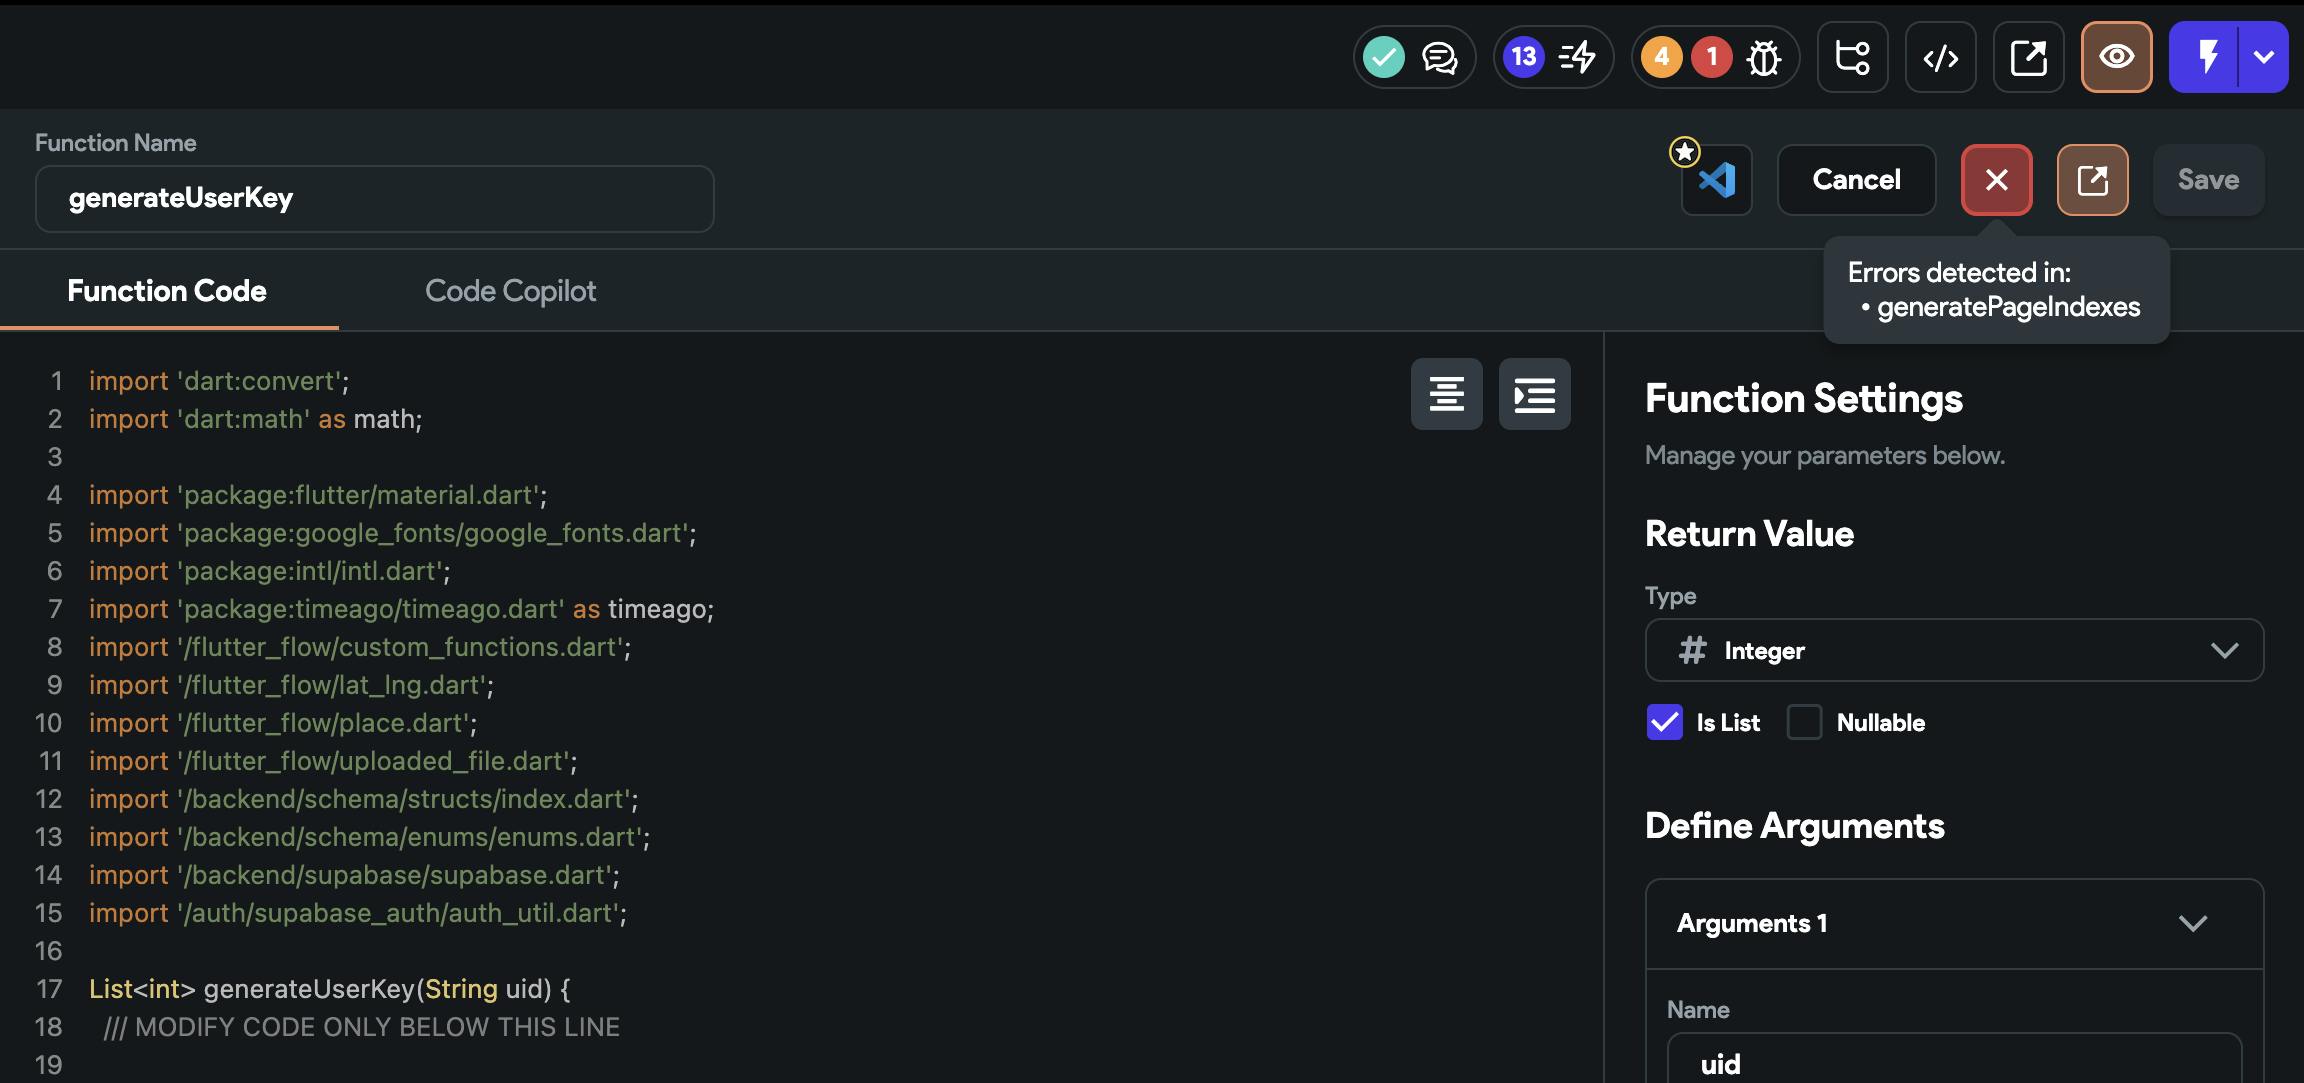
Task: Open the bug debug issues icon
Action: (x=1764, y=58)
